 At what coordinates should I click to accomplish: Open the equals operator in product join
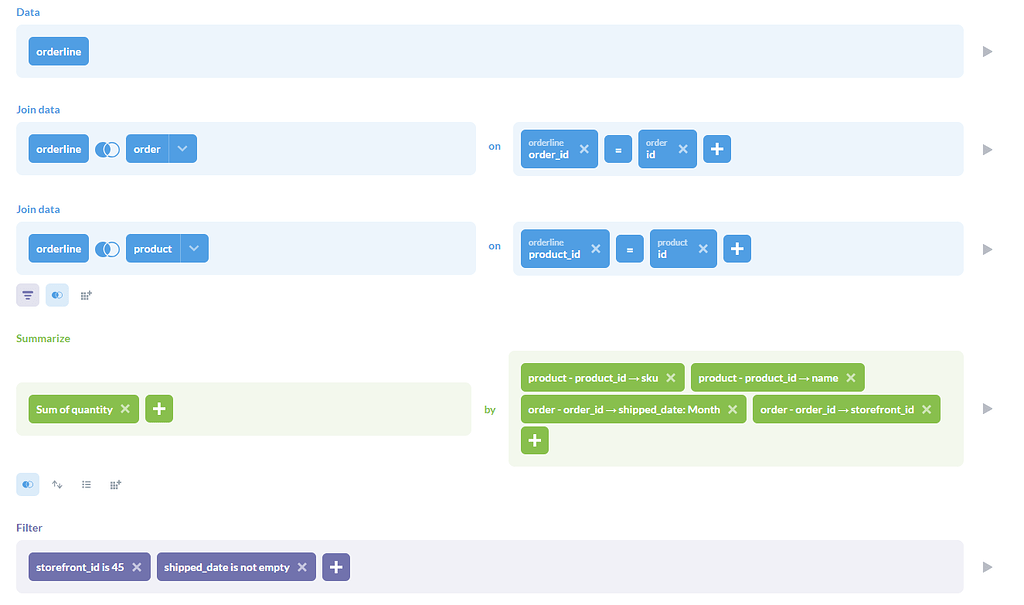(629, 249)
